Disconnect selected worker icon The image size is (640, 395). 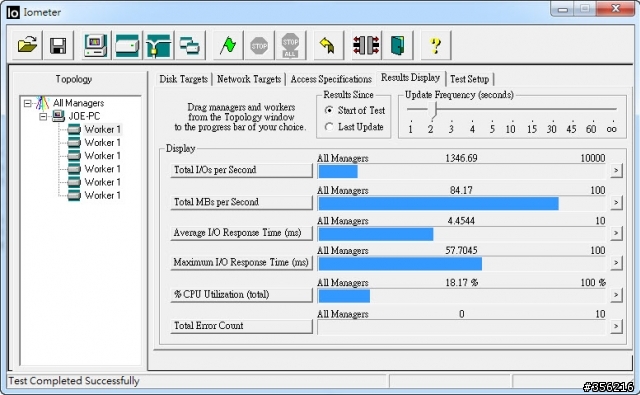pos(366,45)
